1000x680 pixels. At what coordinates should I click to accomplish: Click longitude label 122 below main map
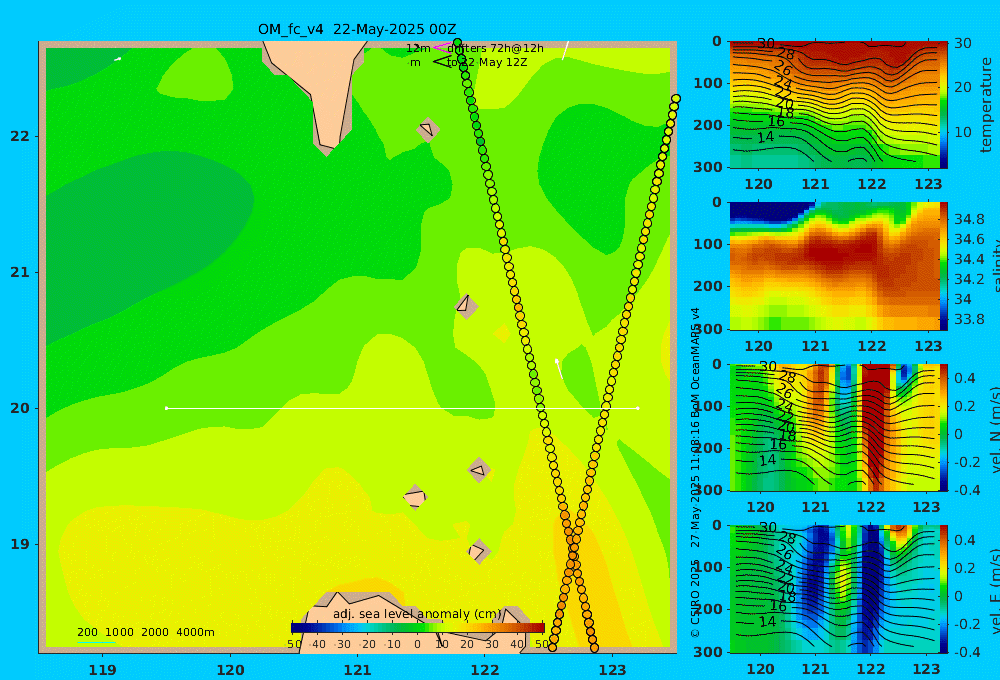485,670
